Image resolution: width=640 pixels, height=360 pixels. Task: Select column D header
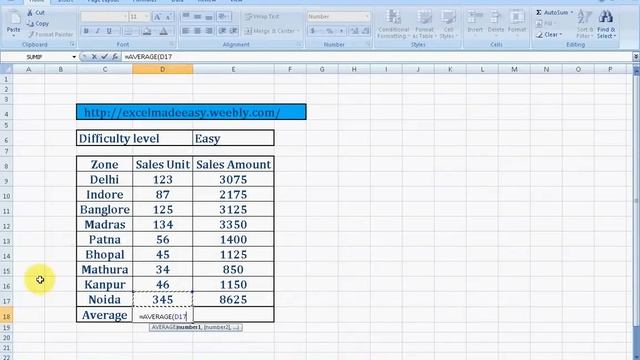[x=162, y=69]
